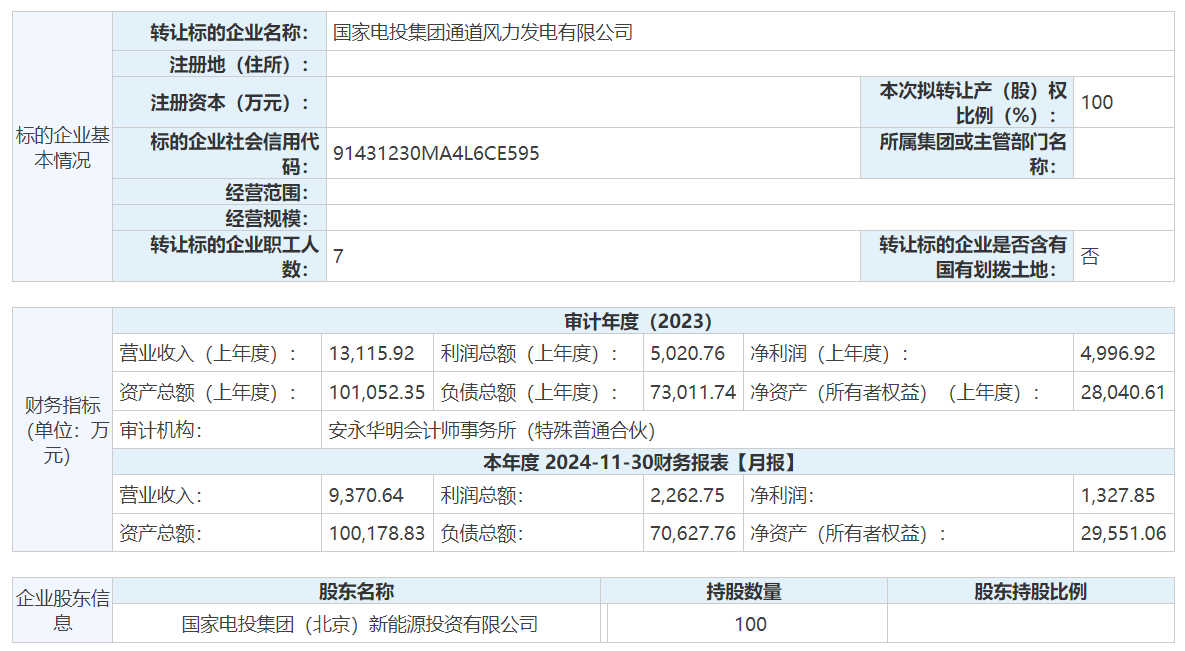This screenshot has width=1185, height=651.
Task: Select current total profit 2,262.75
Action: tap(687, 495)
